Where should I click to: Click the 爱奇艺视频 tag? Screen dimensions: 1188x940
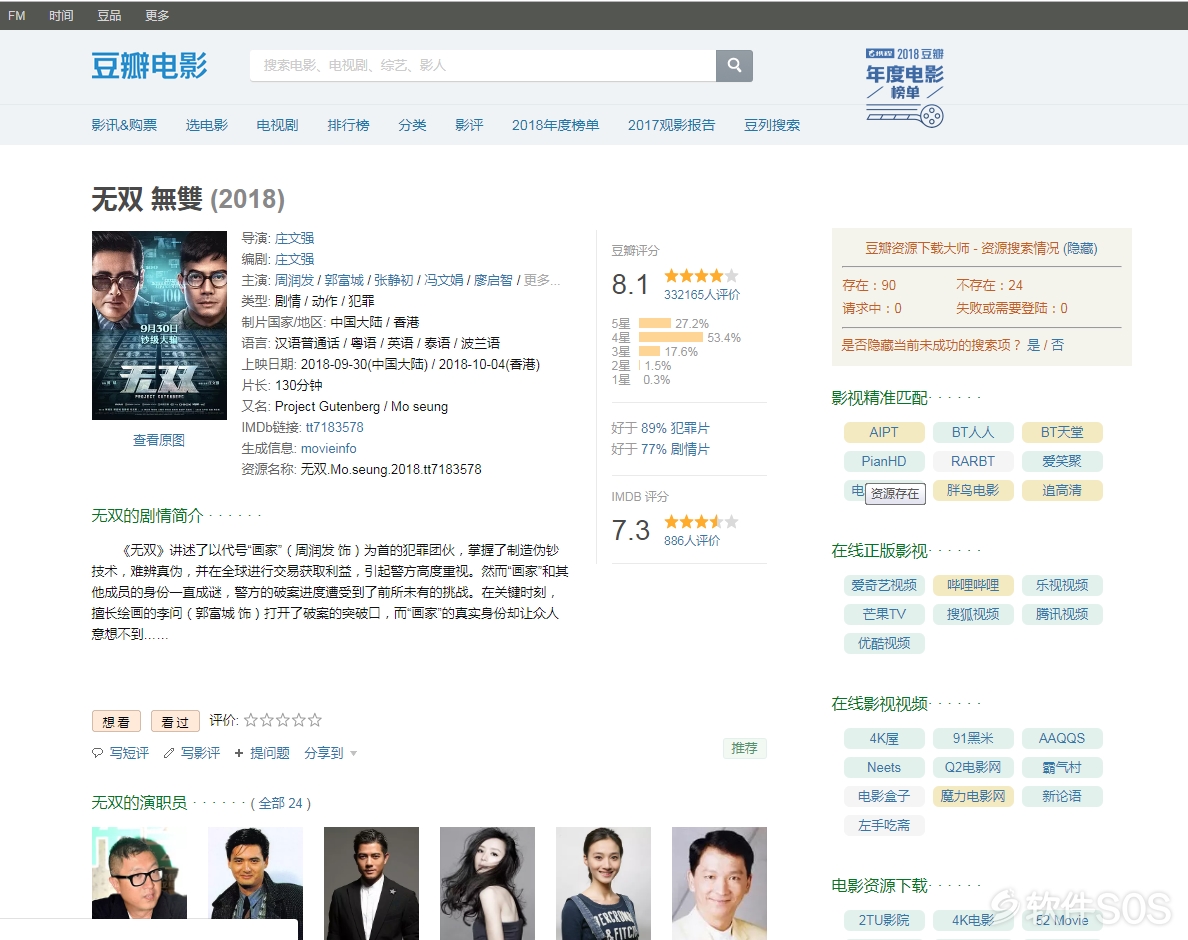pos(884,586)
